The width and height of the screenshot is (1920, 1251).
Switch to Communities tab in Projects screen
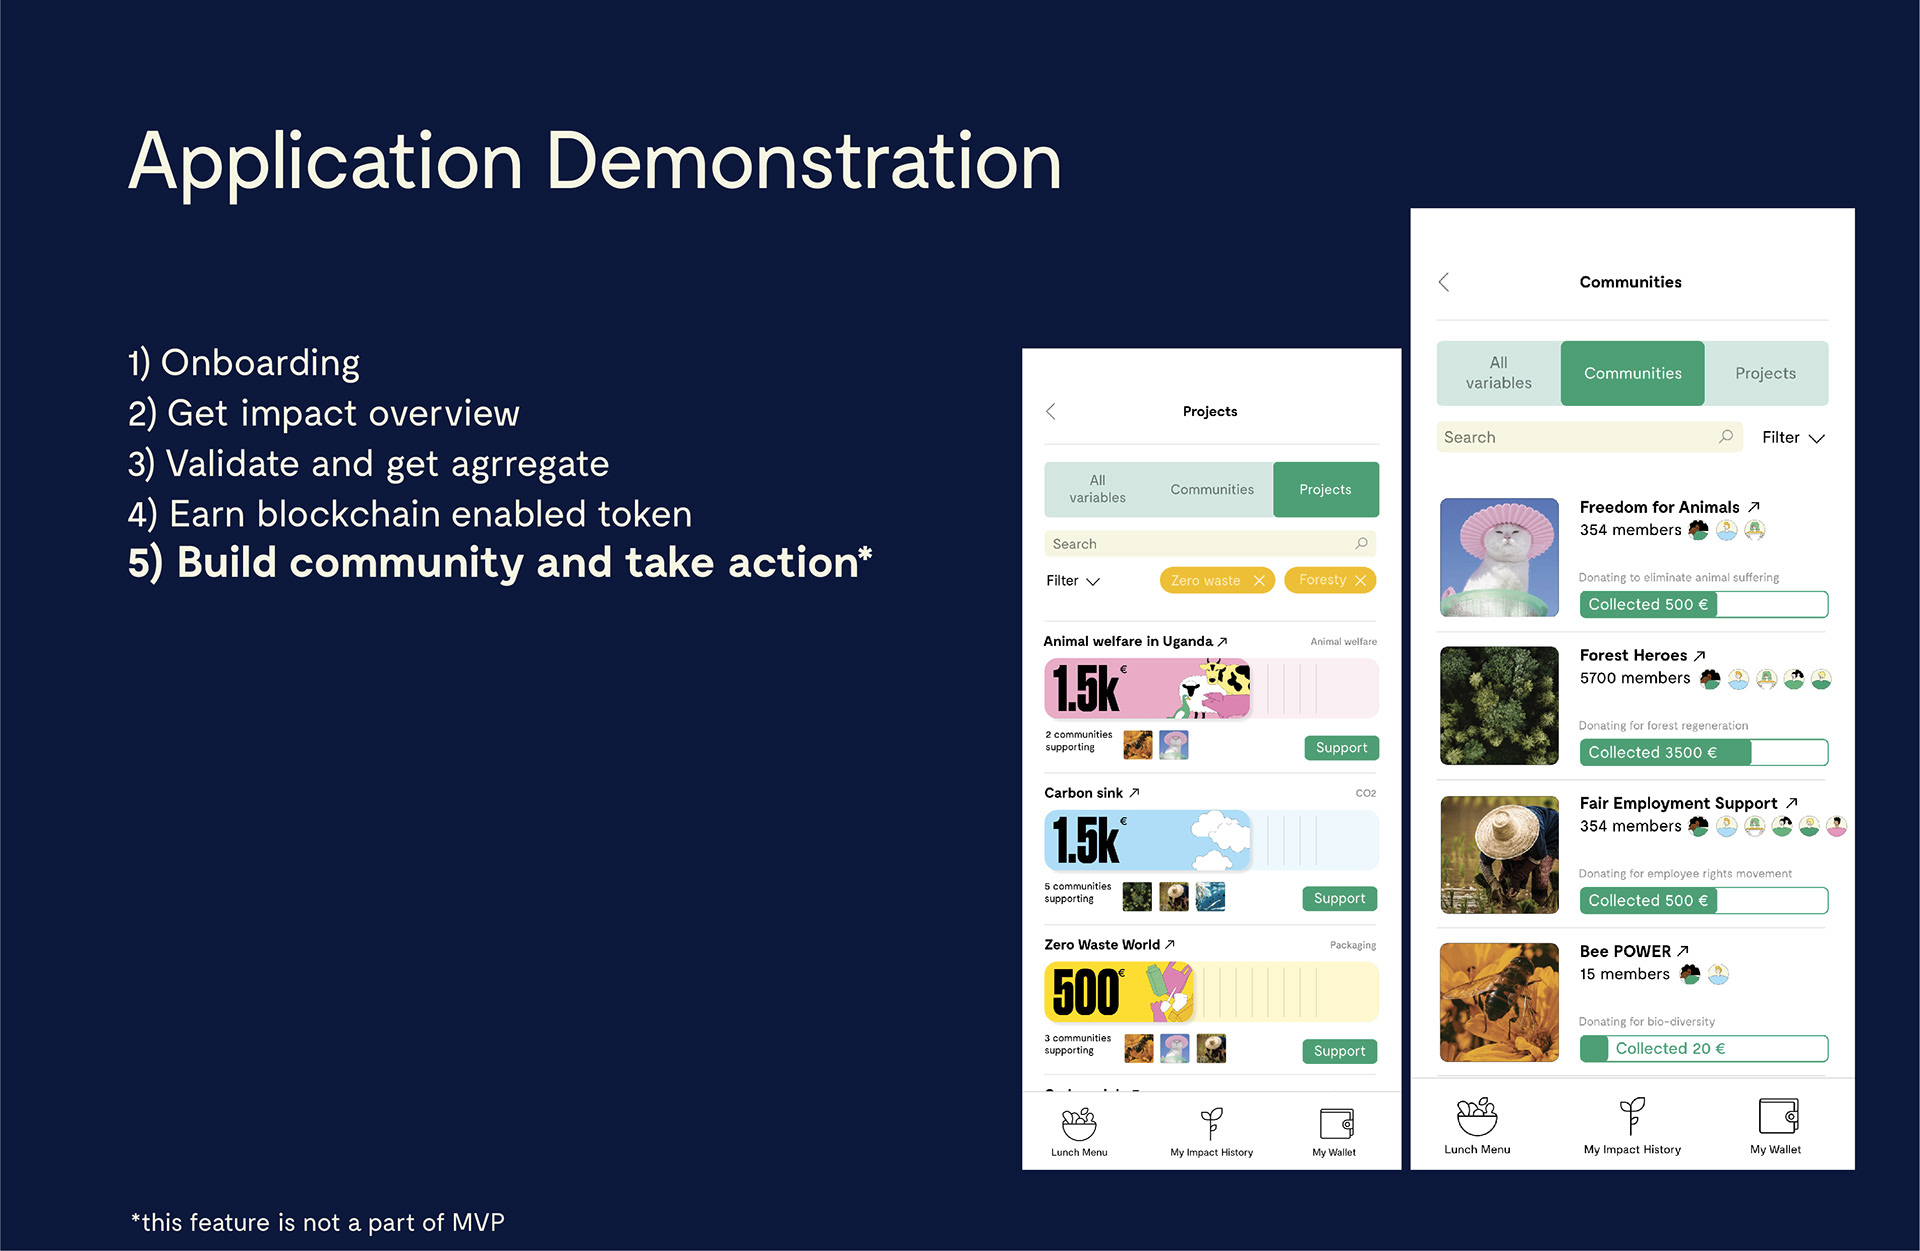tap(1211, 489)
